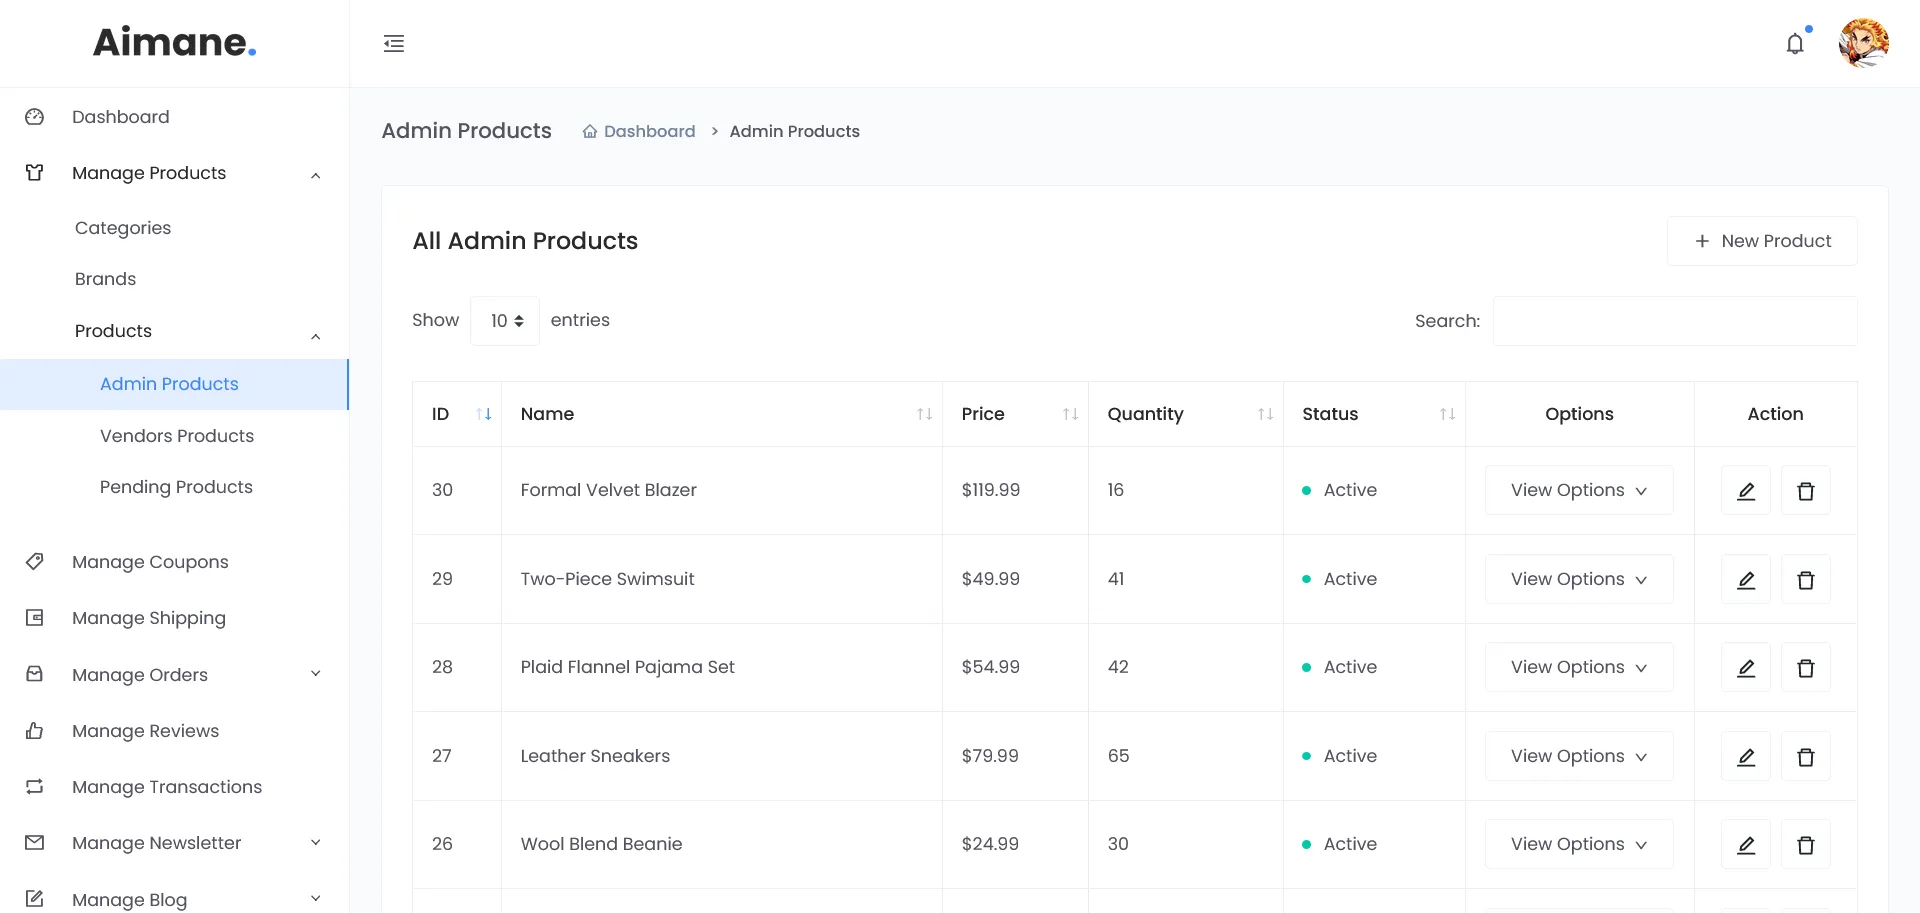Image resolution: width=1920 pixels, height=913 pixels.
Task: Open the show entries count dropdown
Action: point(505,321)
